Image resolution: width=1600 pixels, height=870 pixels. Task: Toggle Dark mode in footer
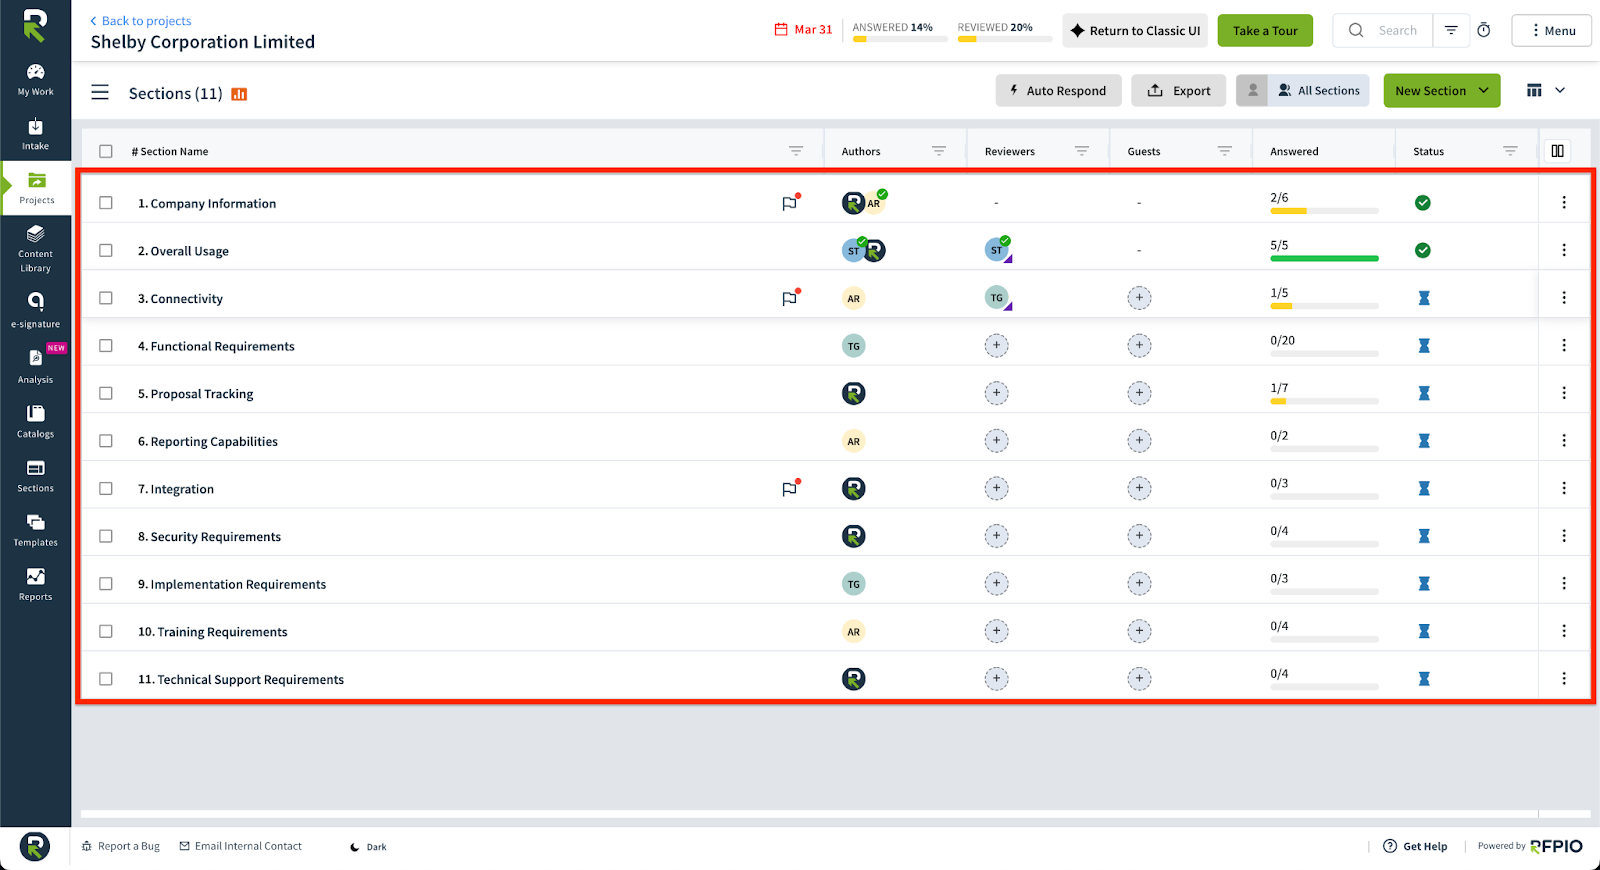pos(368,847)
